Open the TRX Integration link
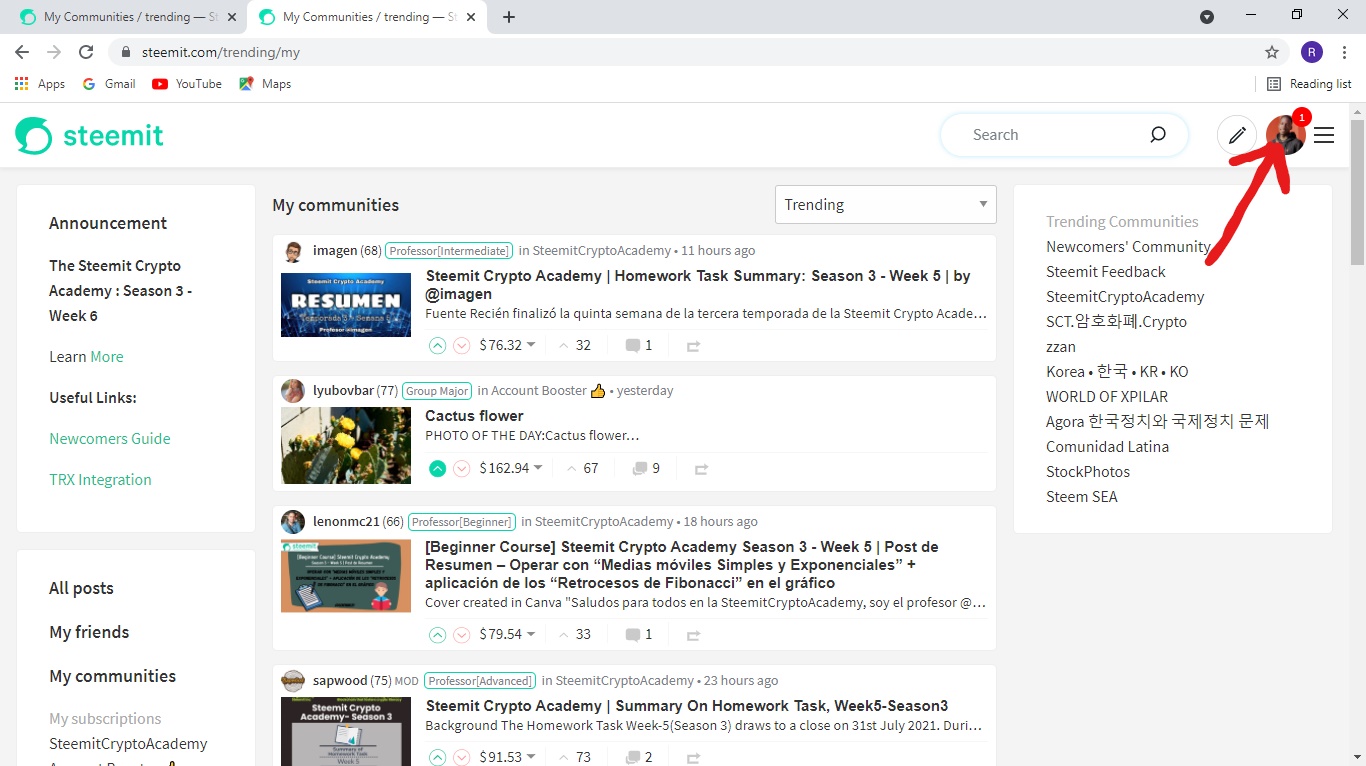 (x=100, y=480)
